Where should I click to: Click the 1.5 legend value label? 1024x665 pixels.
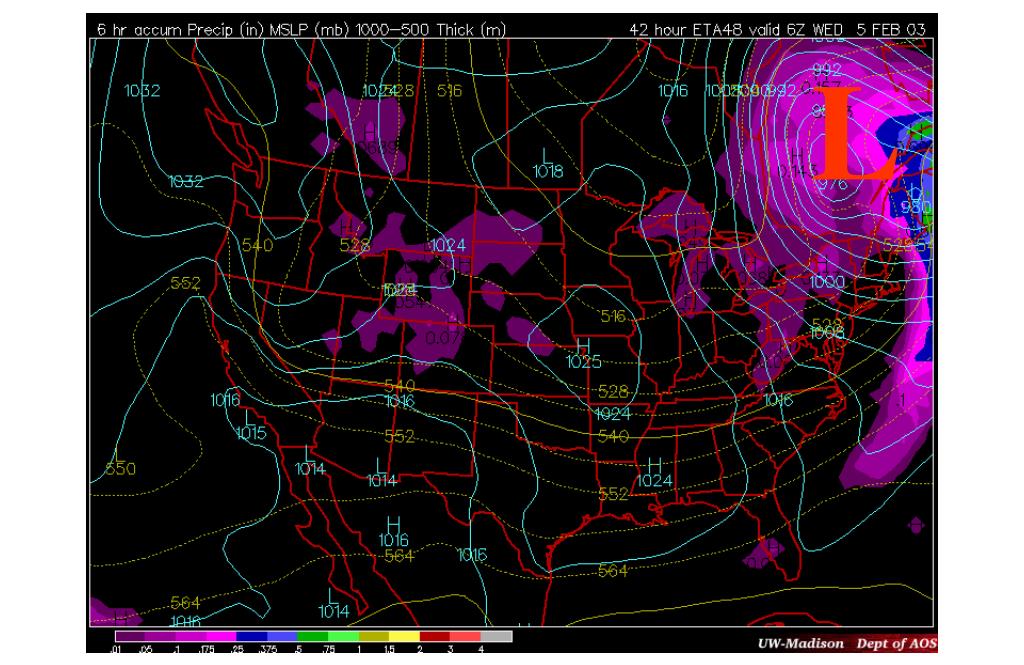click(x=389, y=649)
